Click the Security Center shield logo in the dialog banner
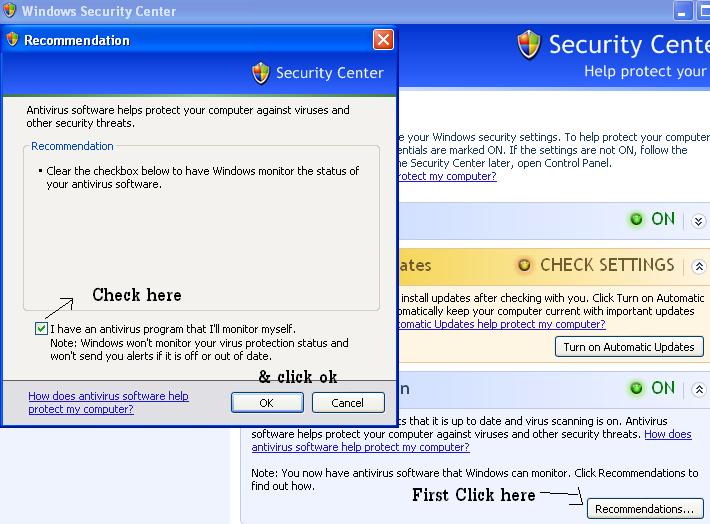 click(261, 73)
